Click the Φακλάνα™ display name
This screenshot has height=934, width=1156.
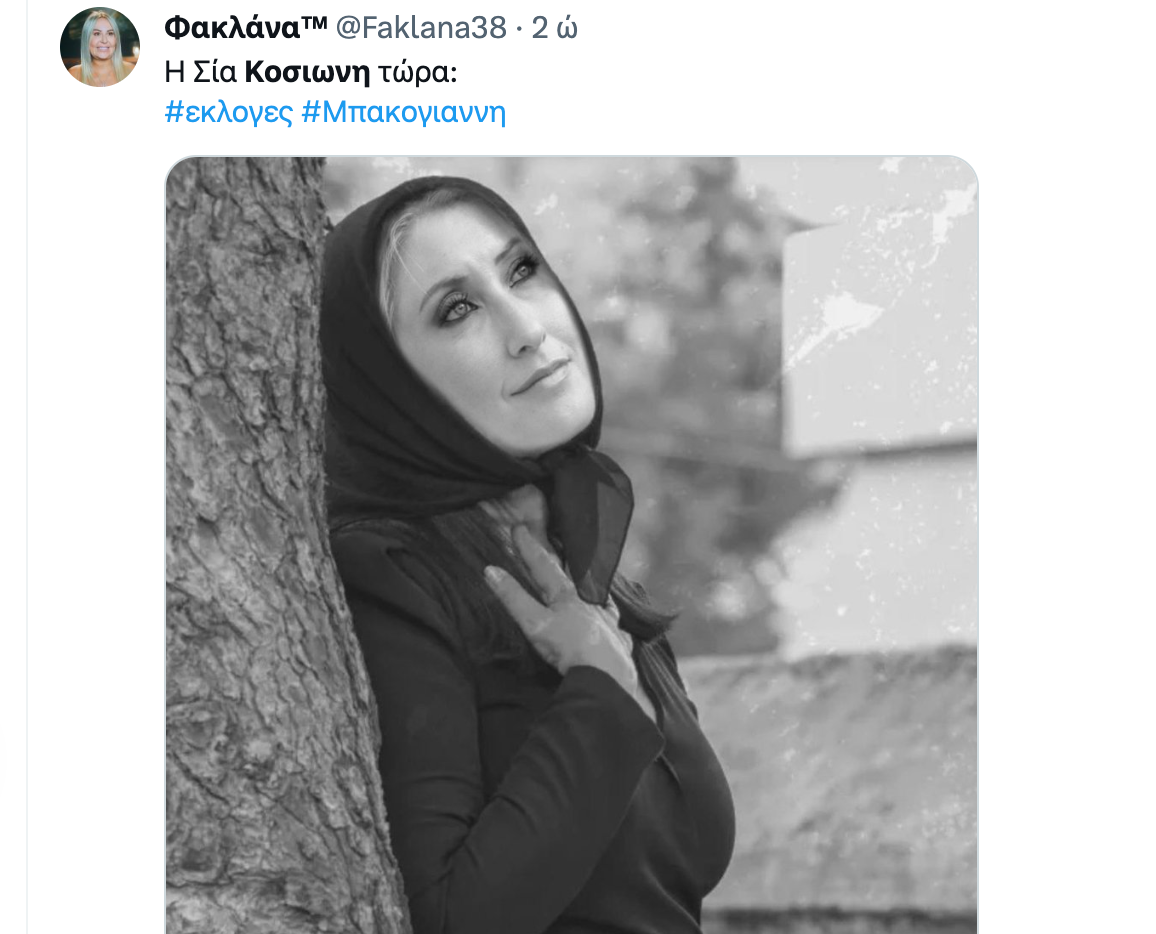click(x=246, y=28)
